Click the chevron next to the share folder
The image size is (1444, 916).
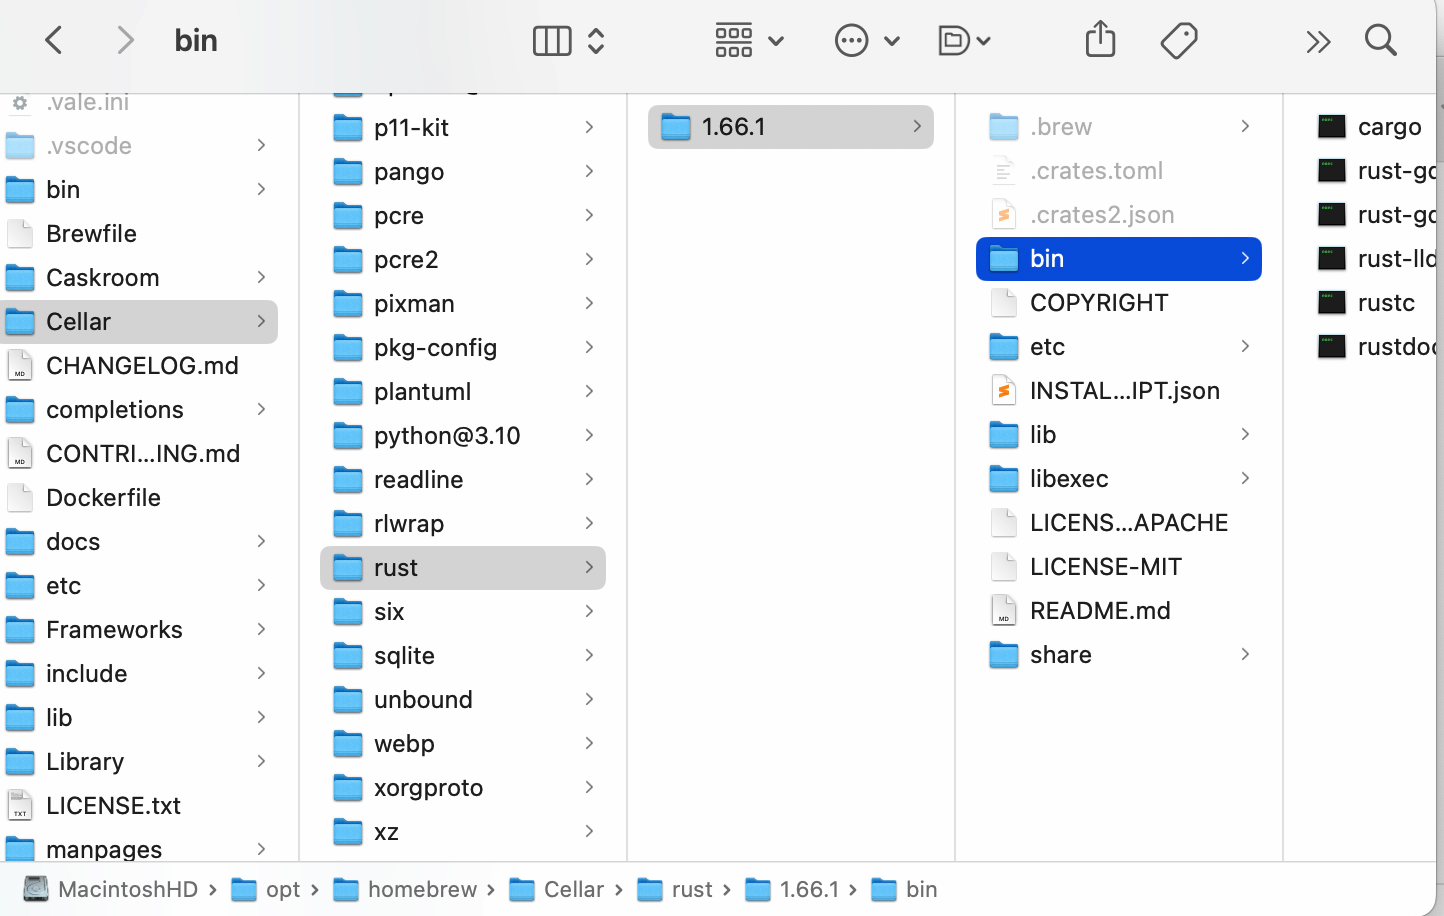(x=1246, y=654)
